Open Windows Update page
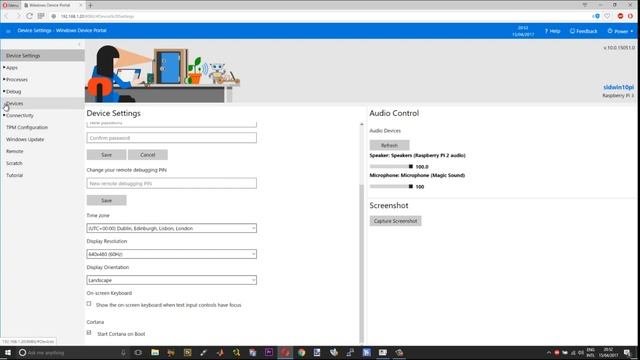Viewport: 640px width, 360px height. (25, 139)
